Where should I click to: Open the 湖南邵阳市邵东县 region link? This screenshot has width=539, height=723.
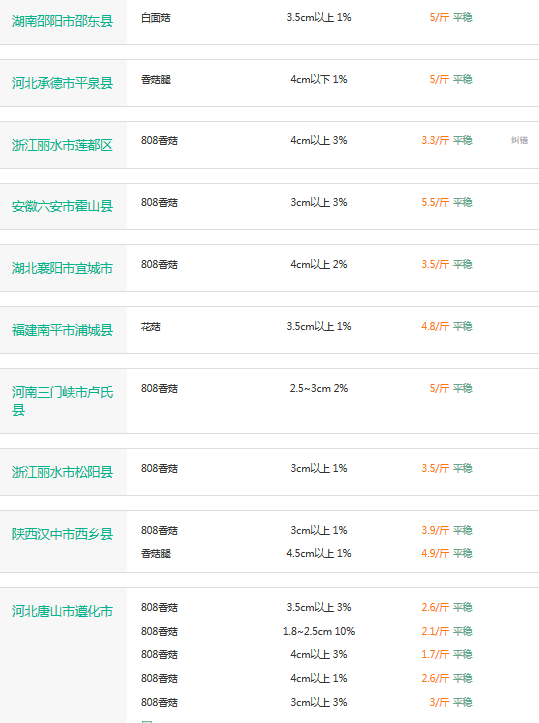tap(62, 21)
